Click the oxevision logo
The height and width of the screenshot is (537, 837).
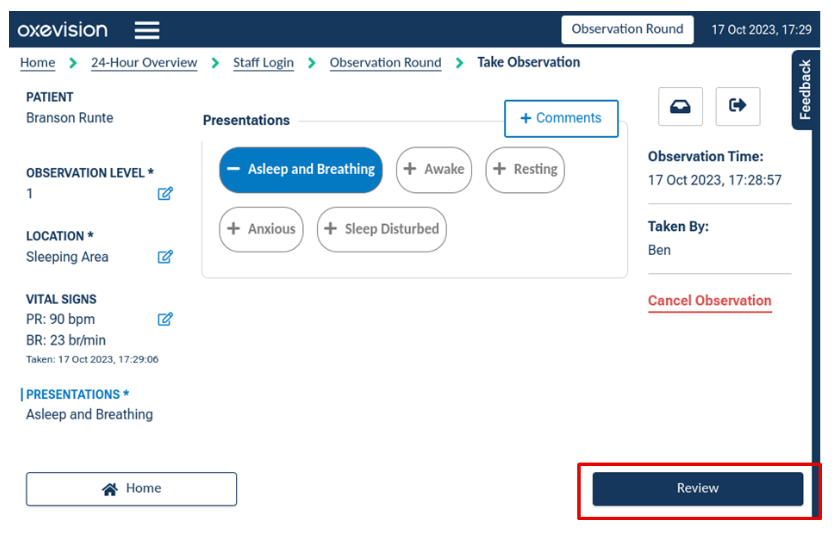pos(62,30)
